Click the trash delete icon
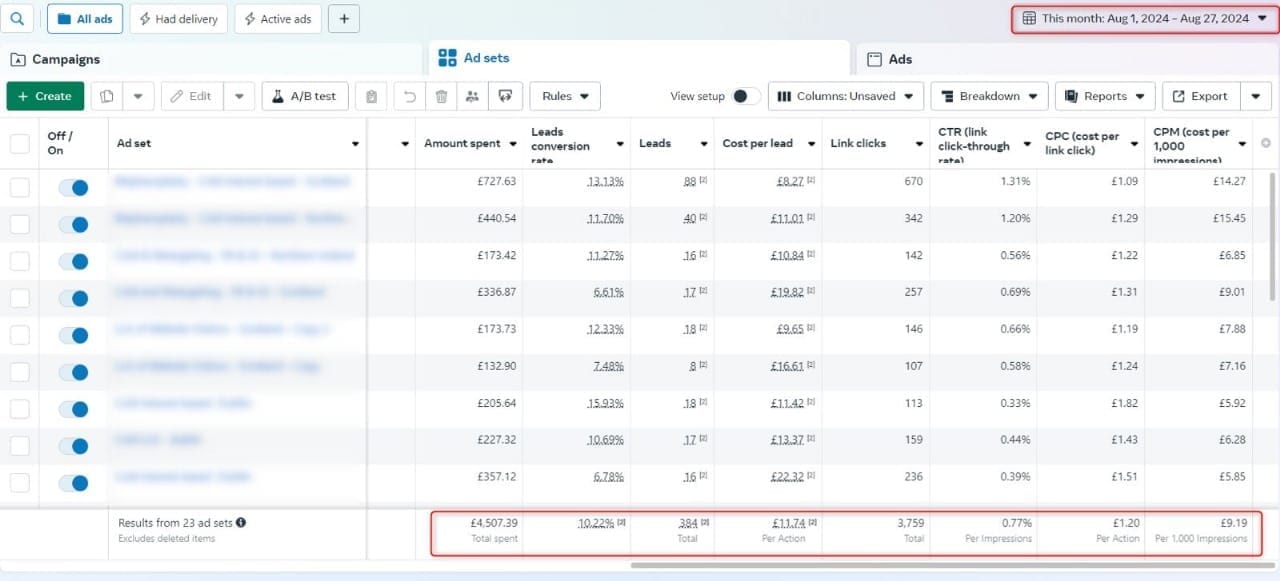This screenshot has height=581, width=1280. pyautogui.click(x=441, y=96)
